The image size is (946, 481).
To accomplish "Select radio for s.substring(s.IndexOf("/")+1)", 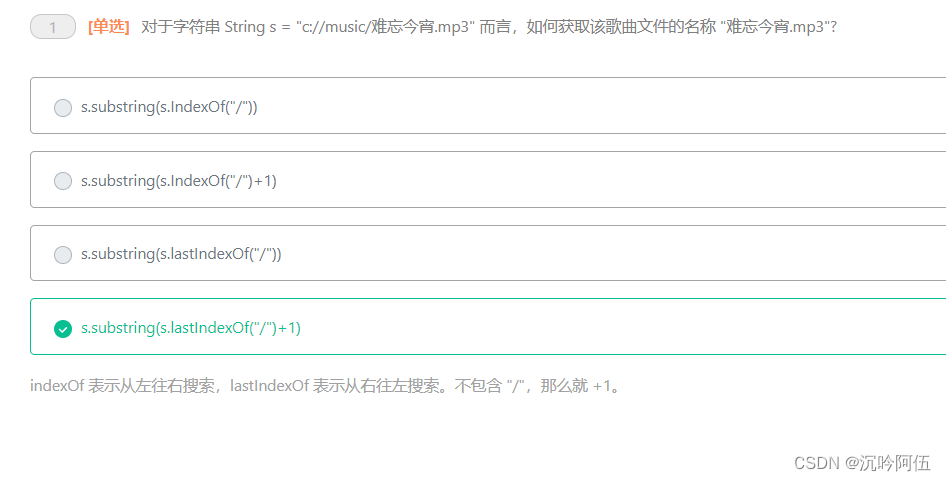I will [63, 181].
